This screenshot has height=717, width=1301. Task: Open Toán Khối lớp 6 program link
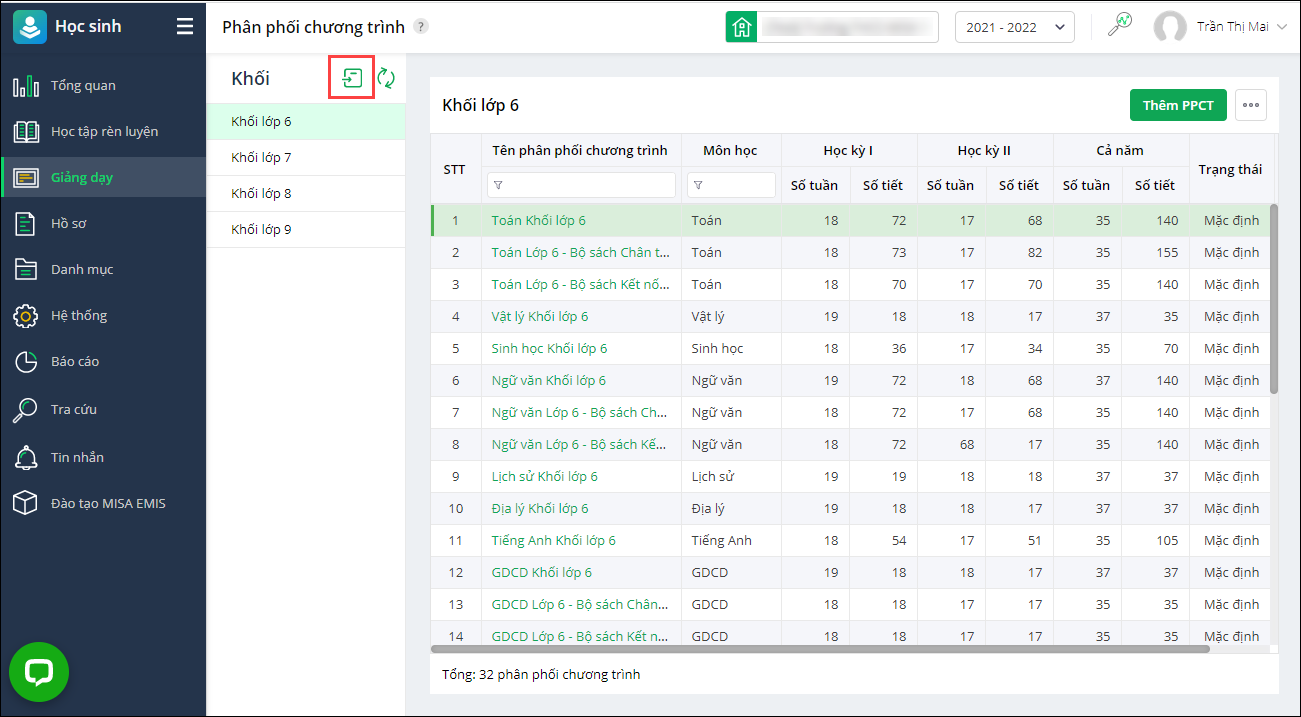[538, 220]
